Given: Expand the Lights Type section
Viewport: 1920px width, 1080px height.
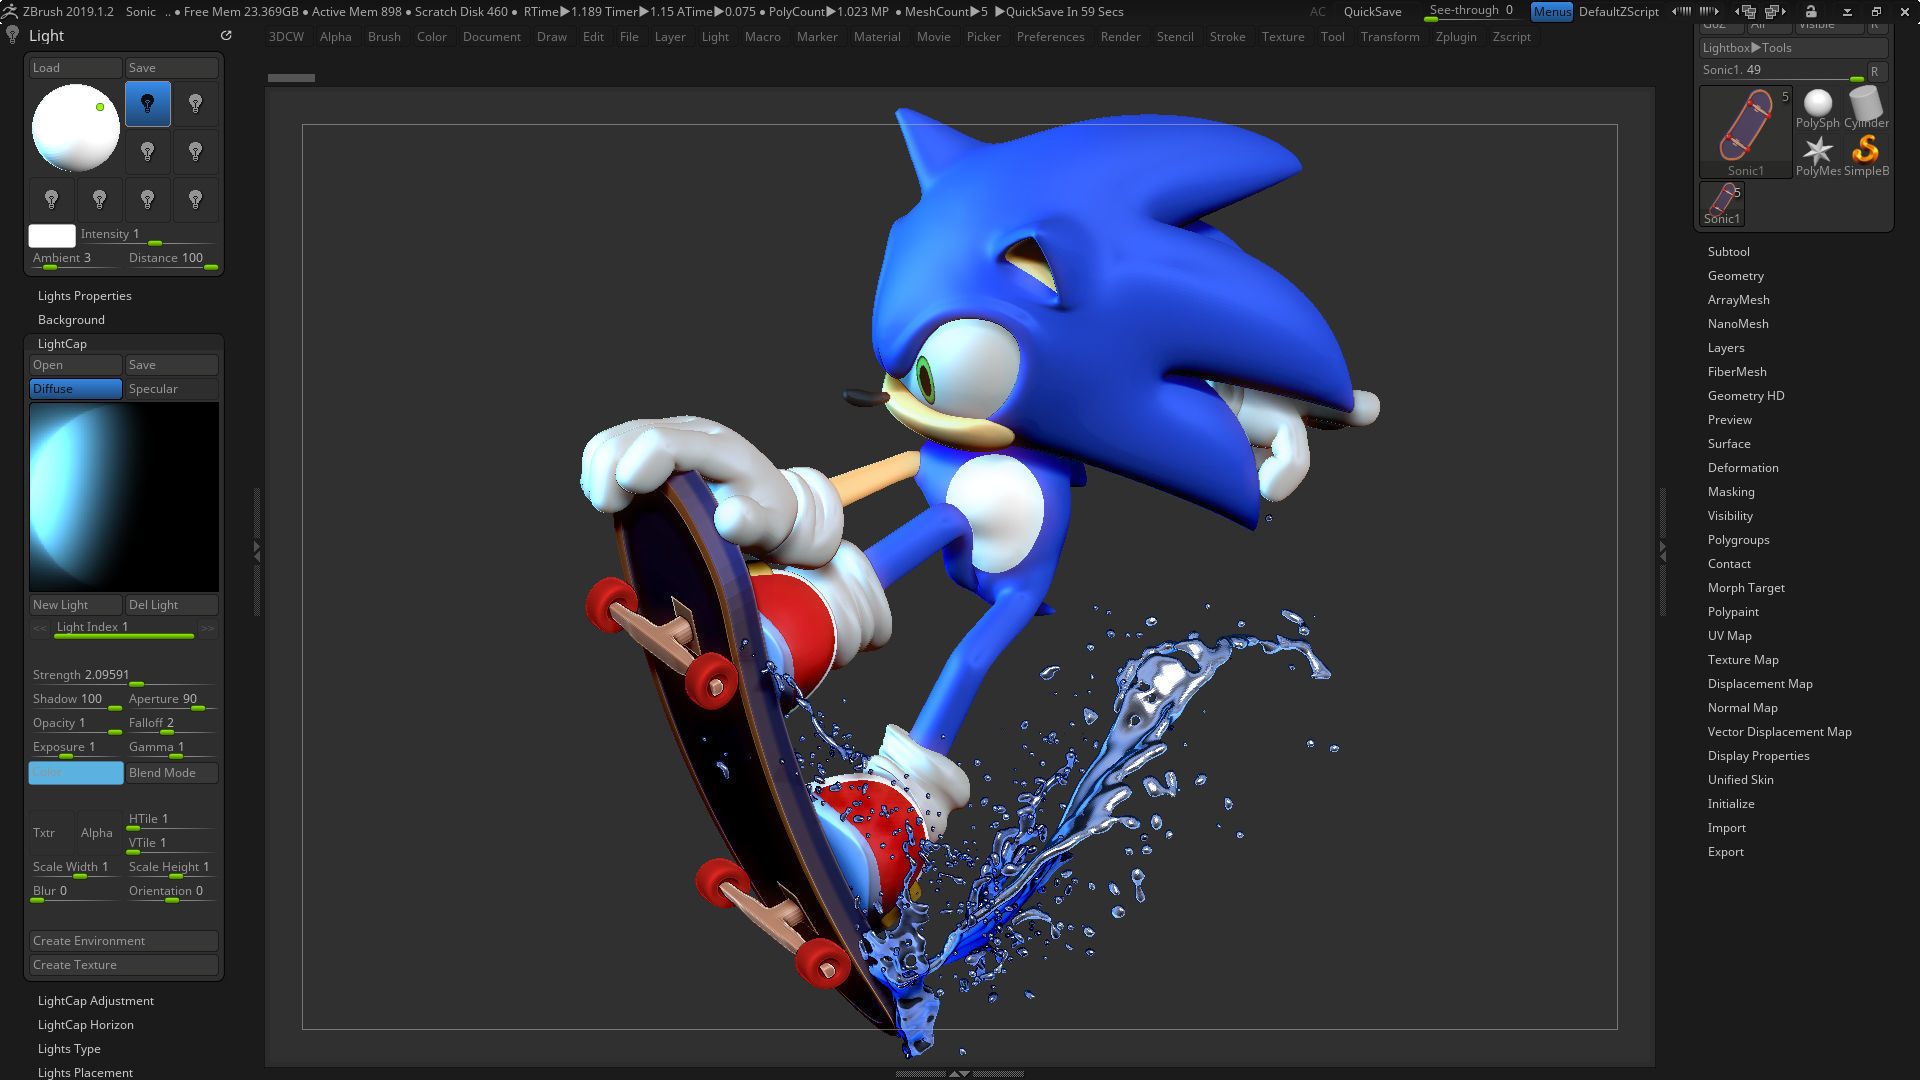Looking at the screenshot, I should click(69, 1049).
